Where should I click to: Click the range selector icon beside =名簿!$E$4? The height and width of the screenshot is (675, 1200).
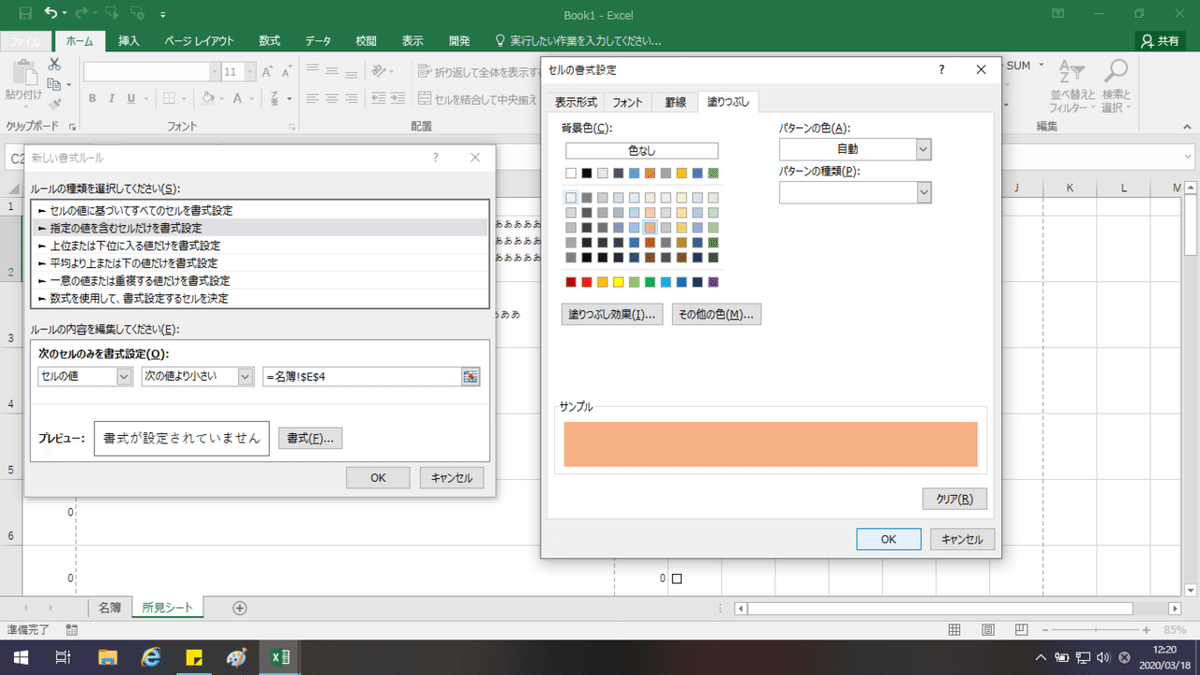tap(470, 376)
